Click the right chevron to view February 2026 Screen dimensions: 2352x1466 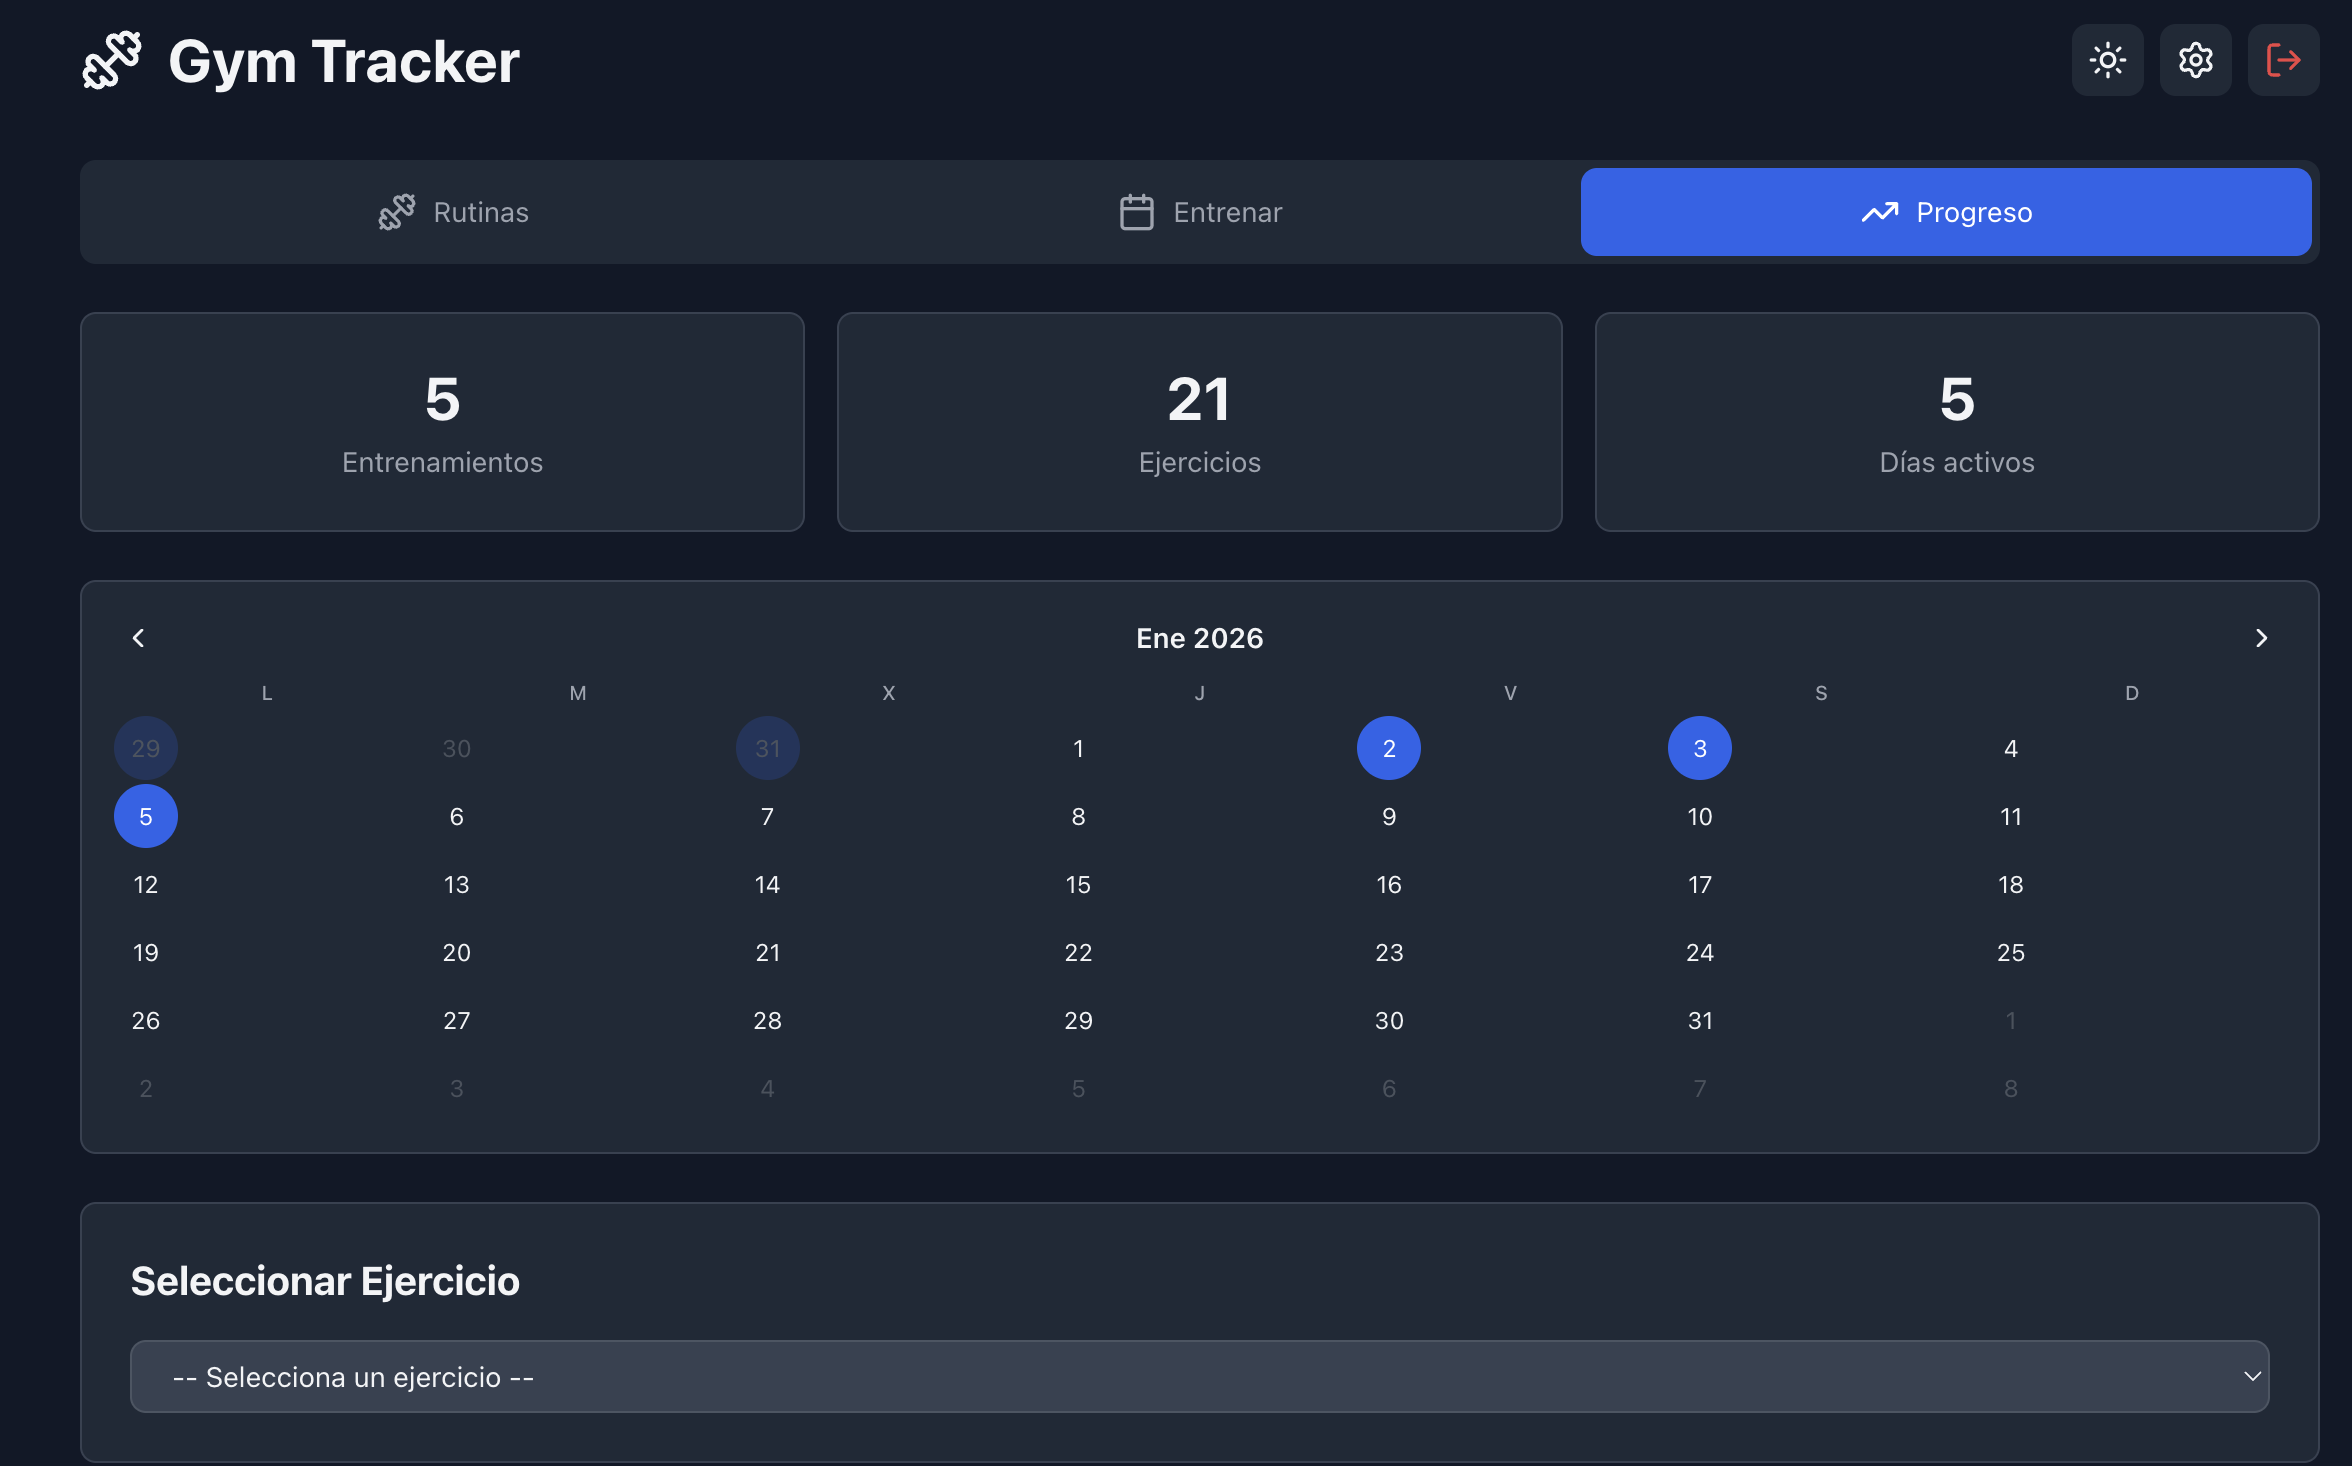click(2261, 637)
